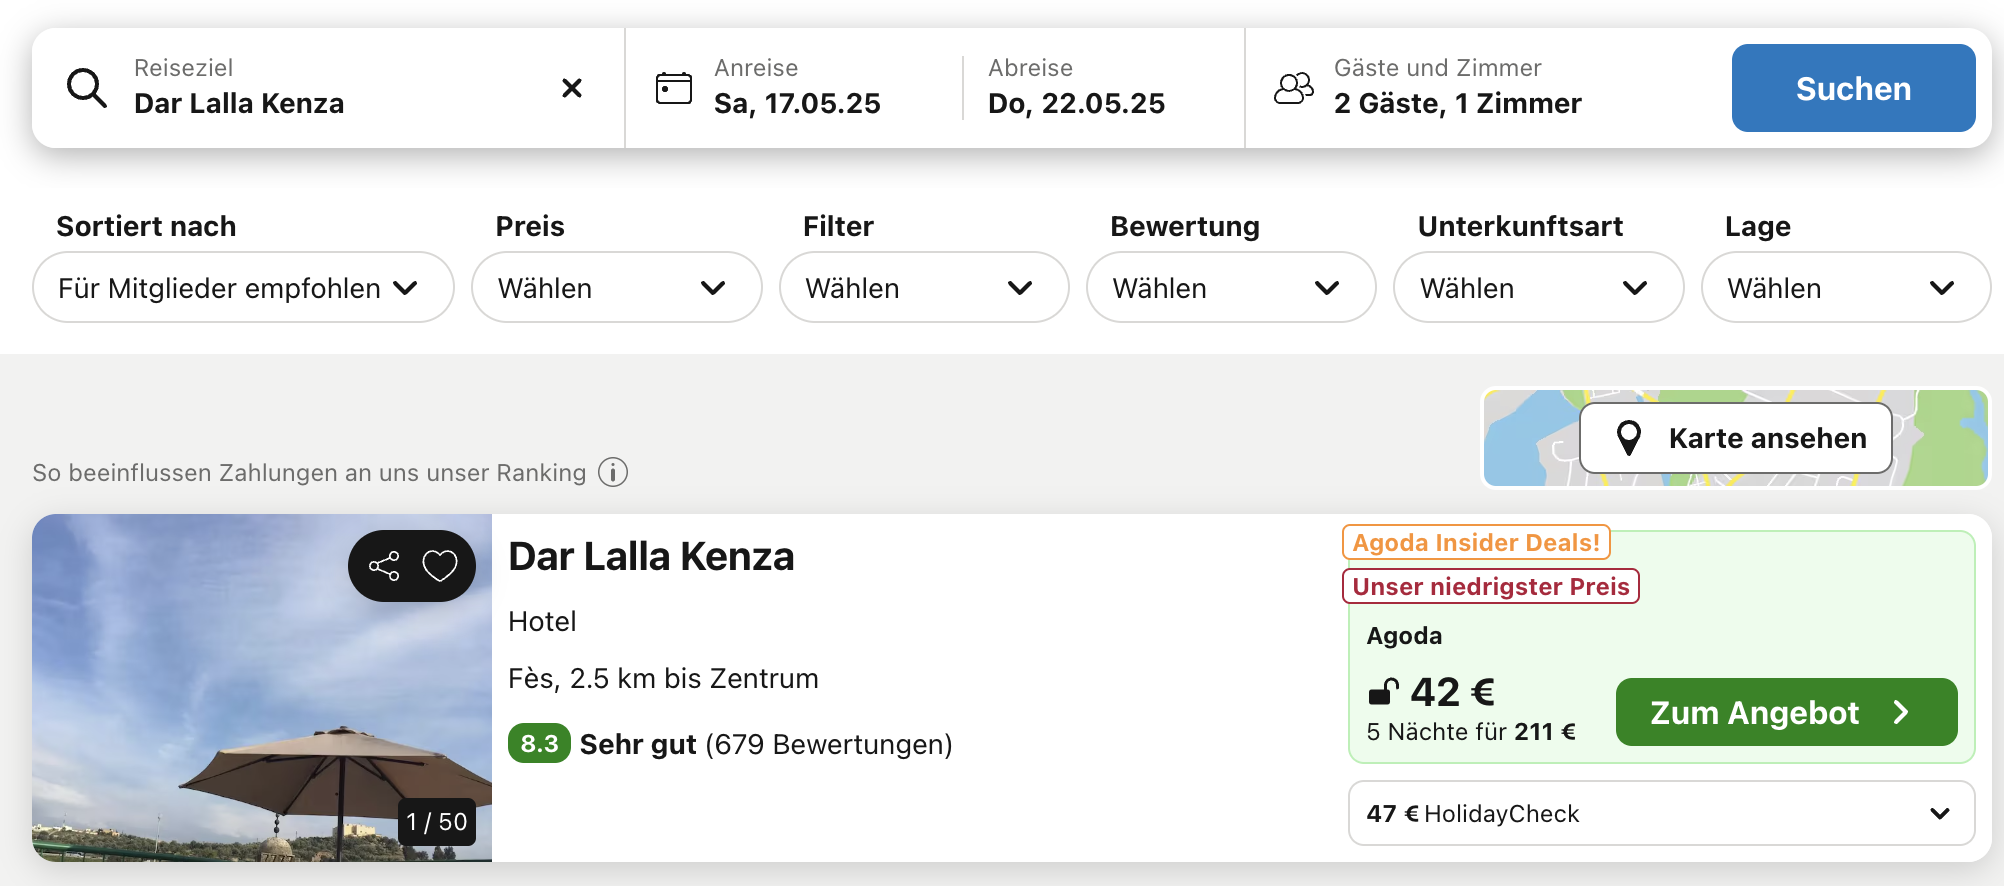Open the Unterkunftsart dropdown
Viewport: 2004px width, 886px height.
tap(1538, 288)
